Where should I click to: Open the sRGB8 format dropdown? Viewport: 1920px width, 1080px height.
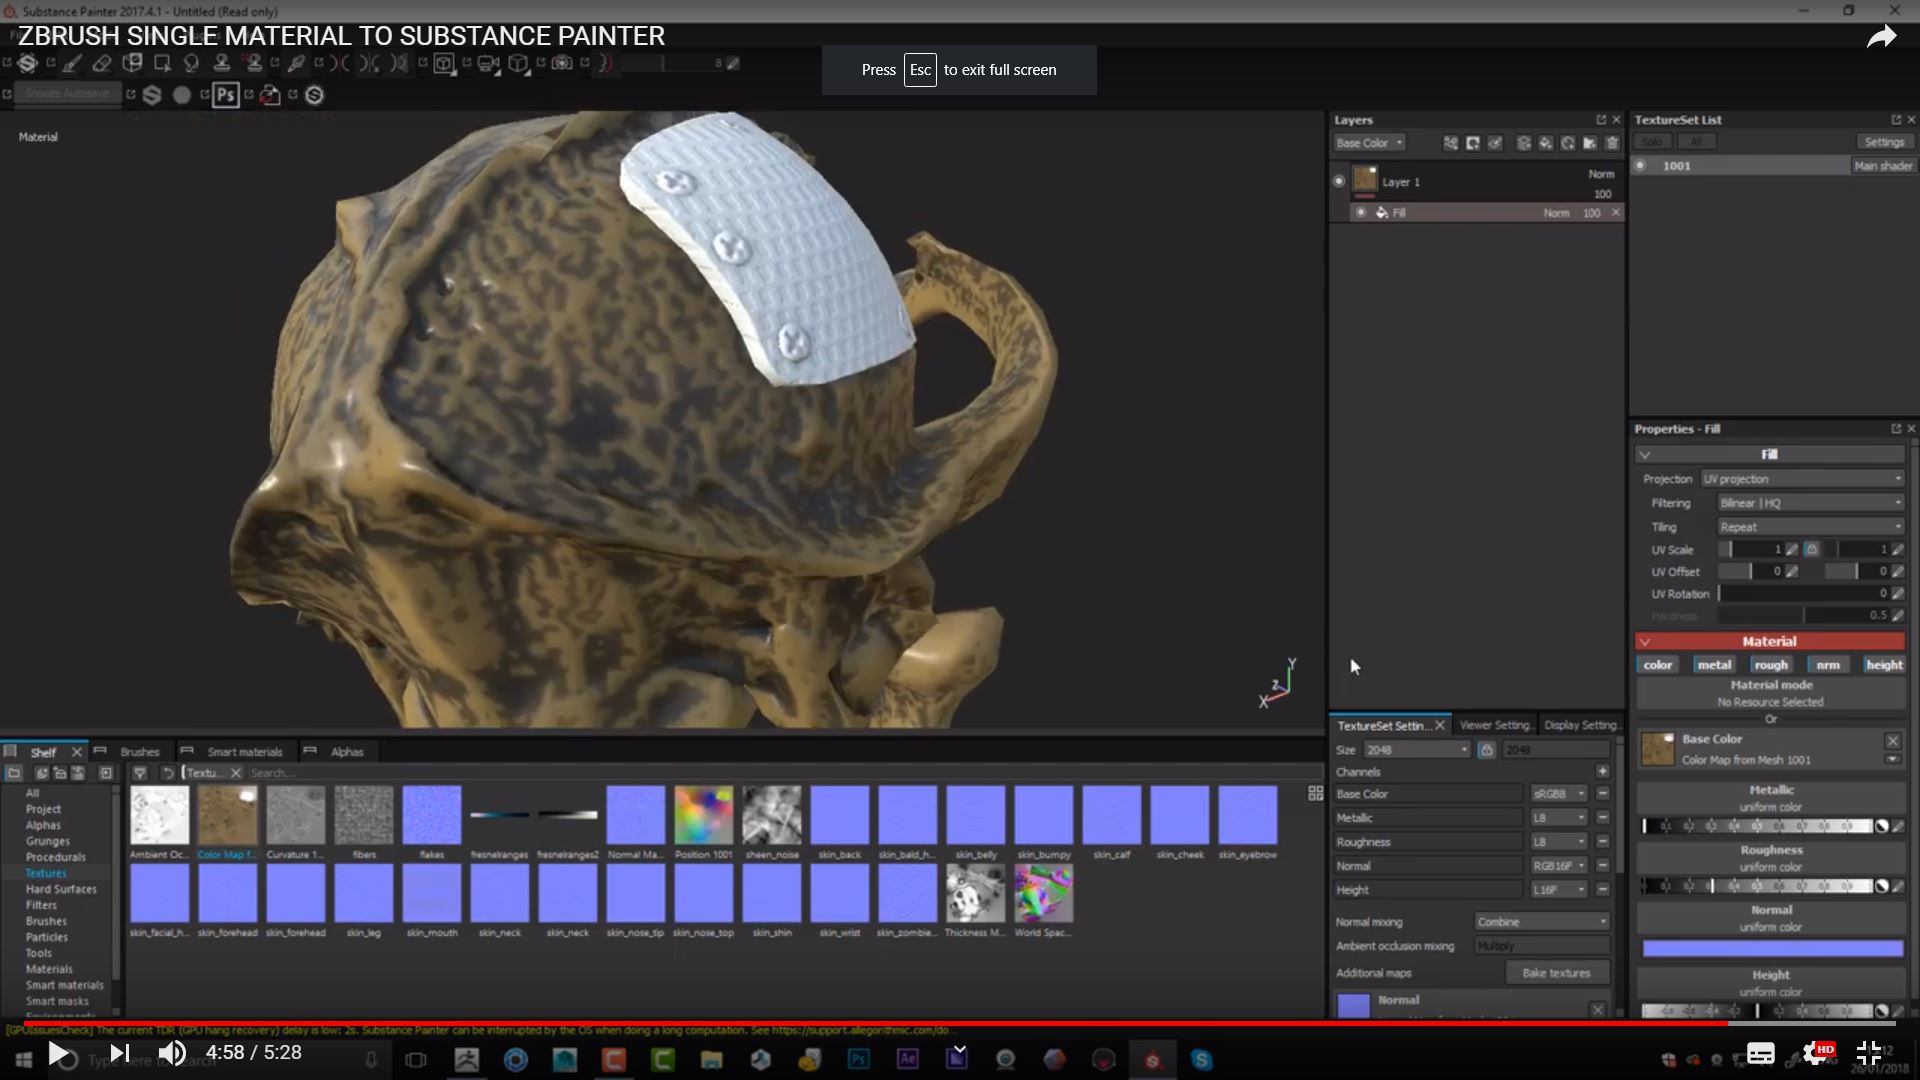click(x=1559, y=794)
